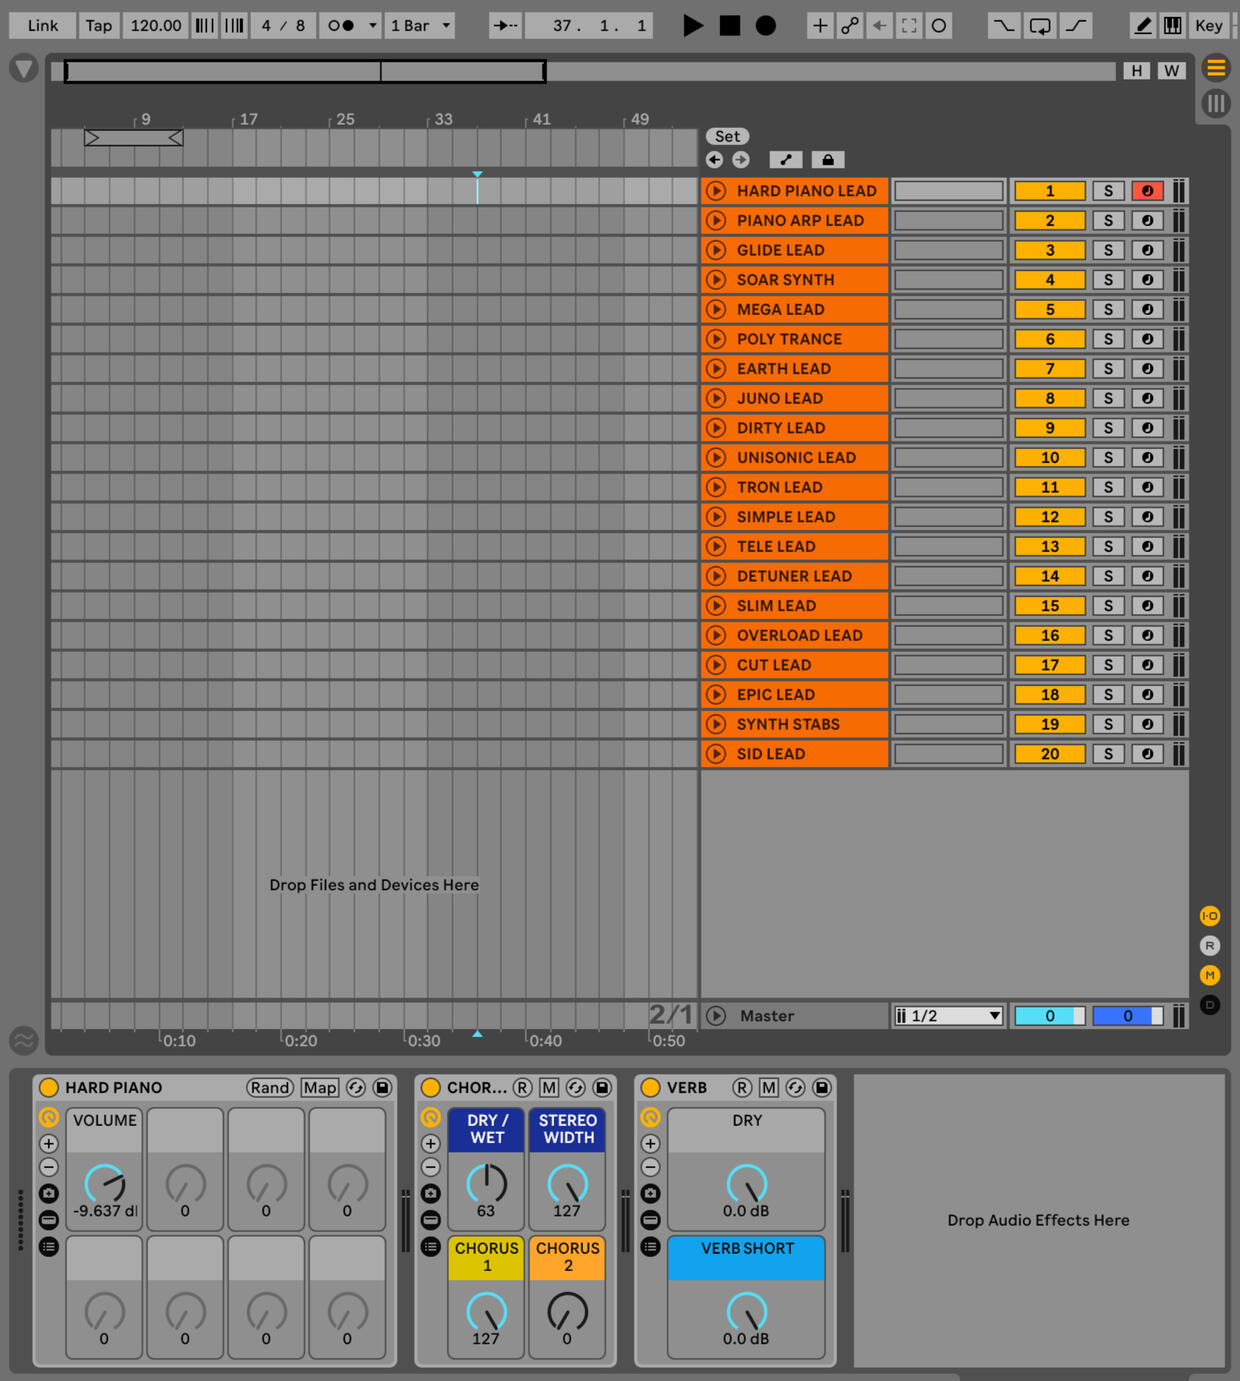
Task: Open the Master output 1/2 dropdown
Action: [948, 1016]
